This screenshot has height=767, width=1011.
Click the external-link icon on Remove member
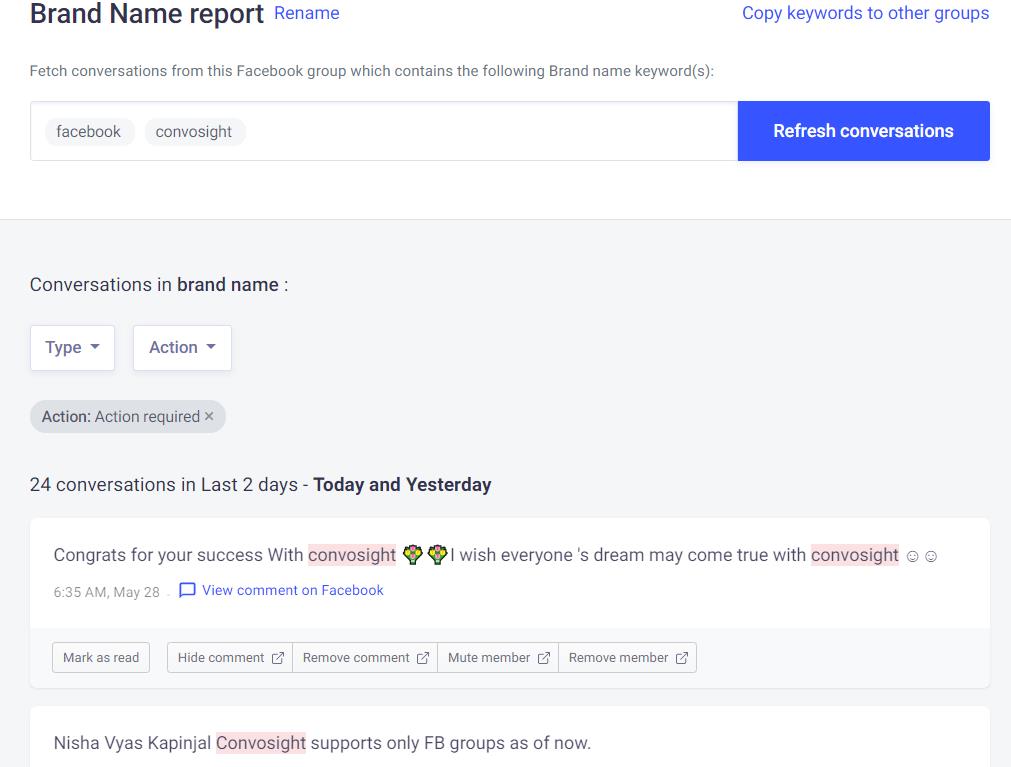681,657
